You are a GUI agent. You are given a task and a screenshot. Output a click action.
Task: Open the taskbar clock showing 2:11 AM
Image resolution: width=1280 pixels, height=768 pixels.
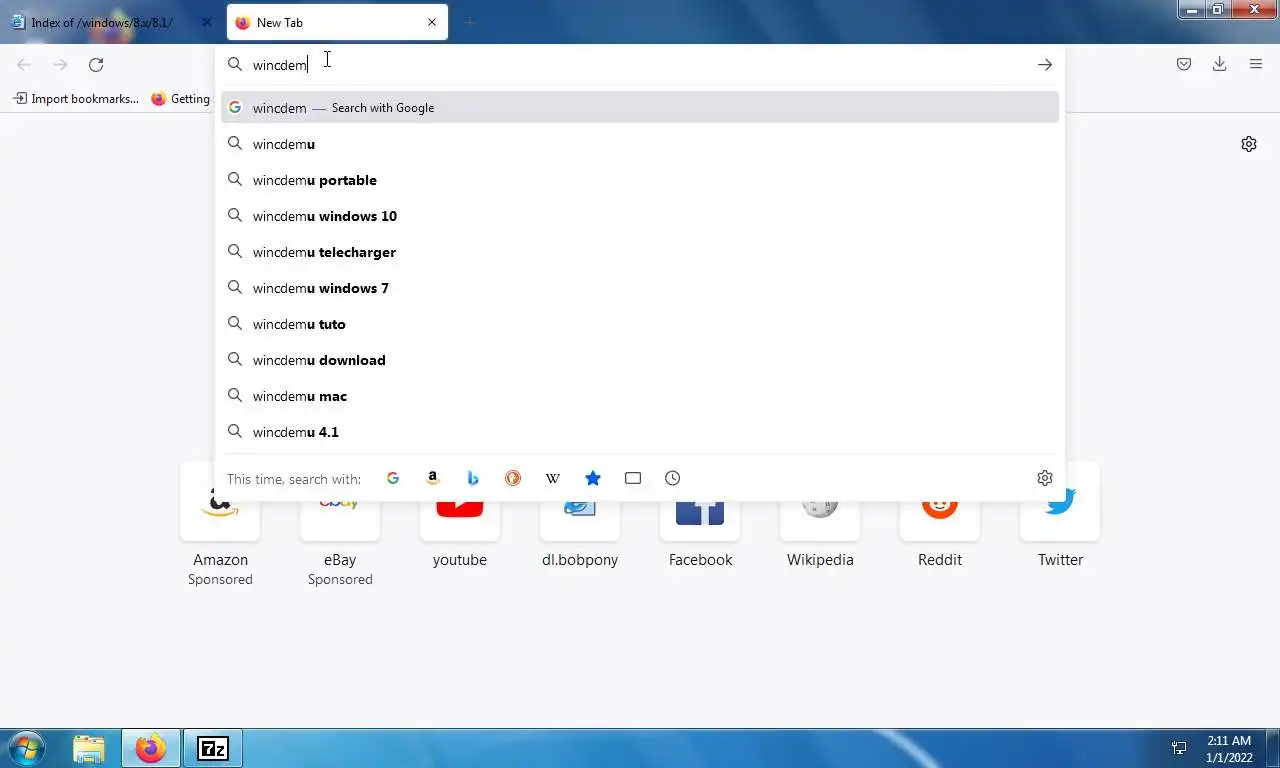(x=1229, y=748)
